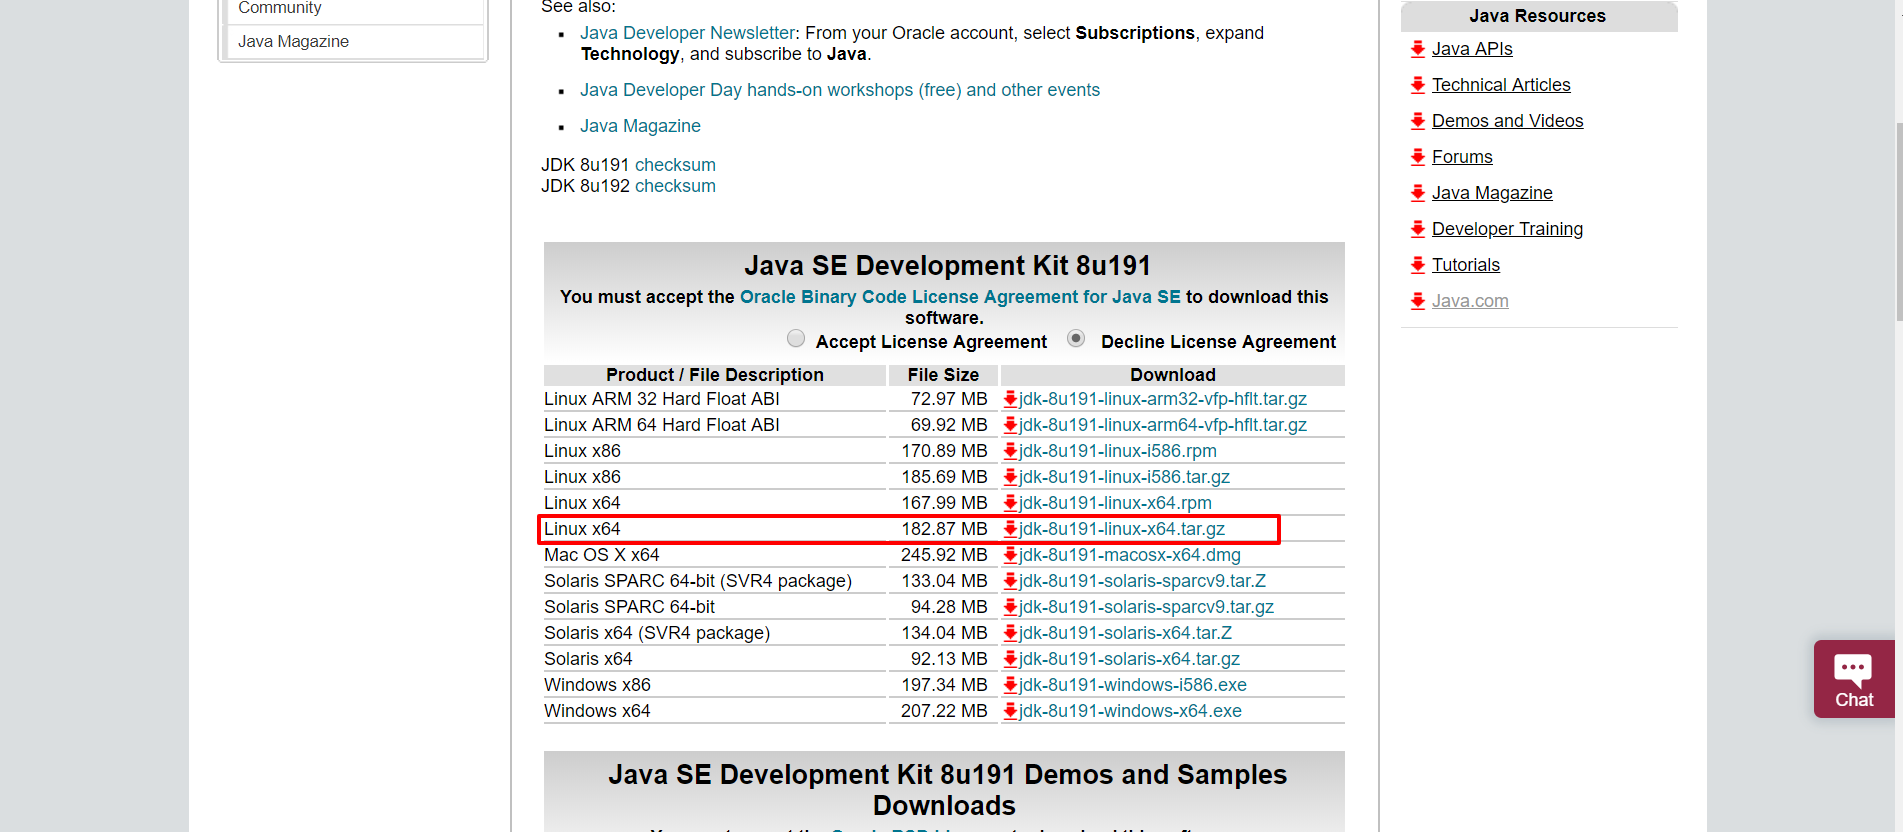The width and height of the screenshot is (1903, 832).
Task: Click download arrow icon beside jdk-8u191-solaris-sparcv9.tar.Z
Action: 1010,581
